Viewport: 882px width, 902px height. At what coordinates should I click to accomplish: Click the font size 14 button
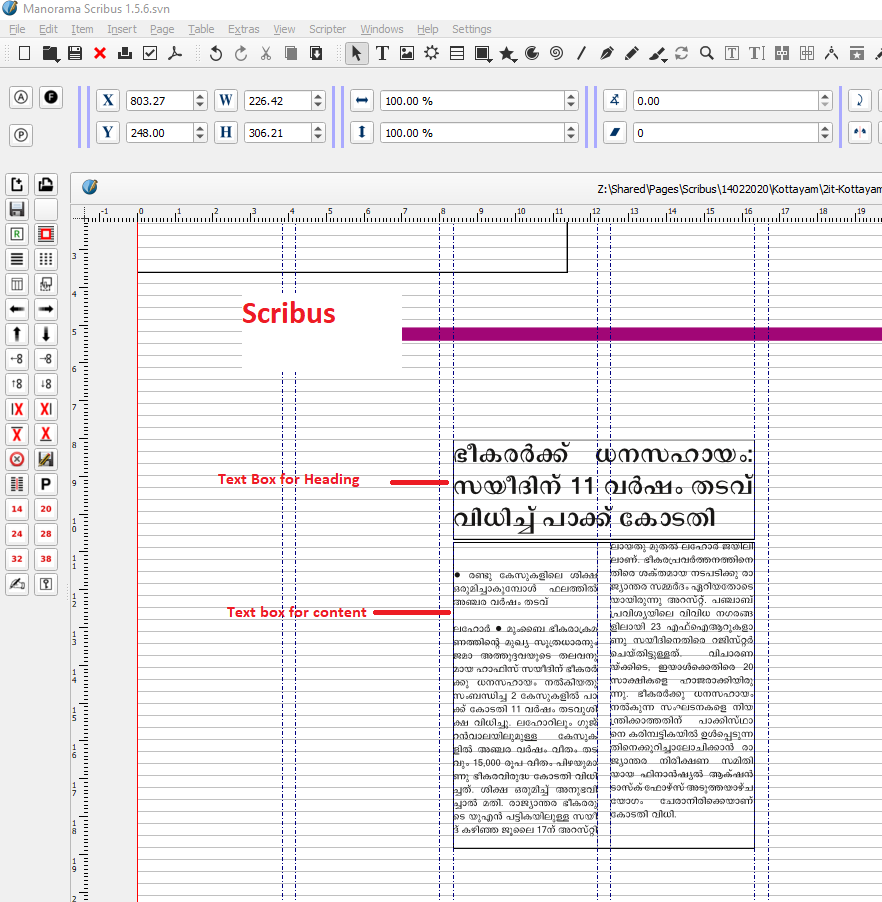(x=16, y=509)
